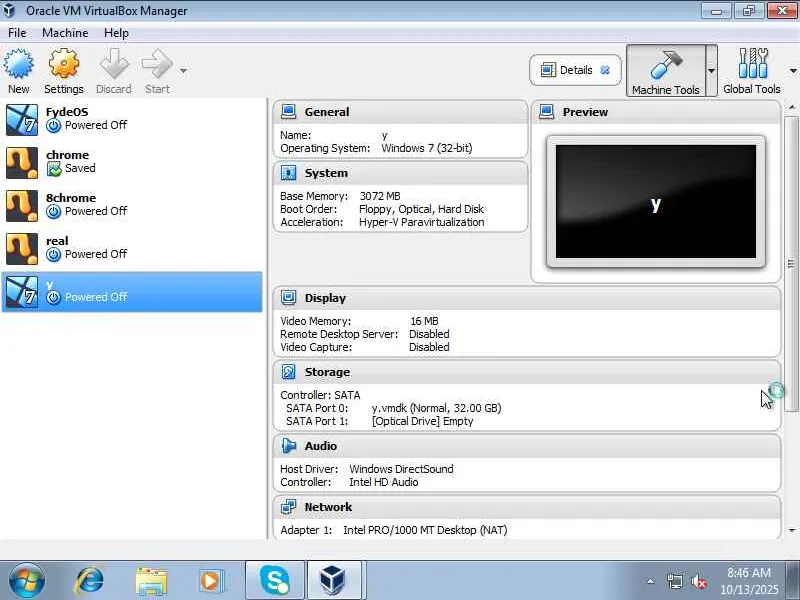Open the Windows Start orb
Image resolution: width=800 pixels, height=600 pixels.
click(x=27, y=581)
